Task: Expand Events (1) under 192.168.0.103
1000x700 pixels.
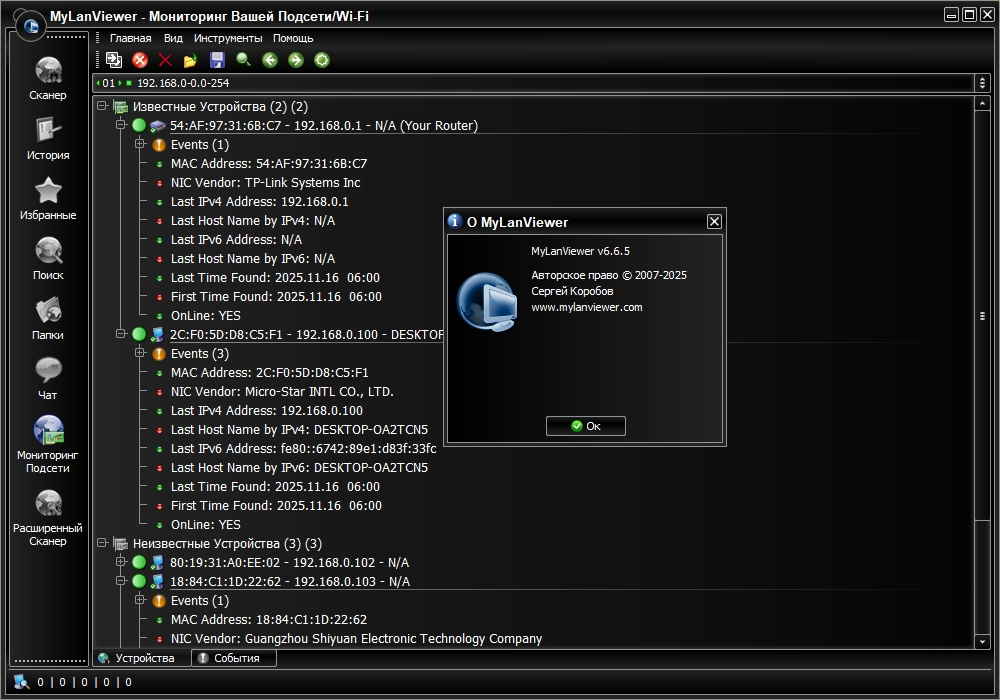Action: point(140,600)
